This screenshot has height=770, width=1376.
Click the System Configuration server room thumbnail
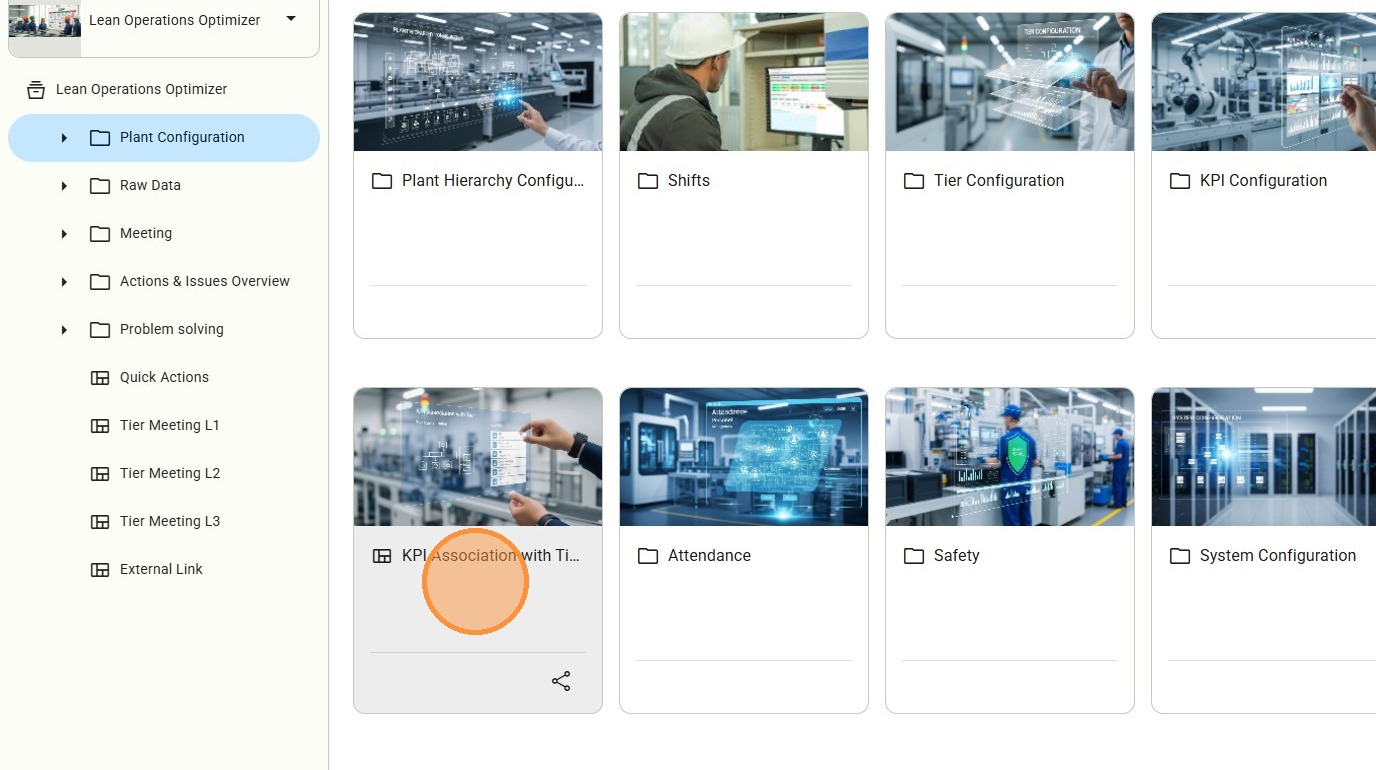pos(1264,457)
